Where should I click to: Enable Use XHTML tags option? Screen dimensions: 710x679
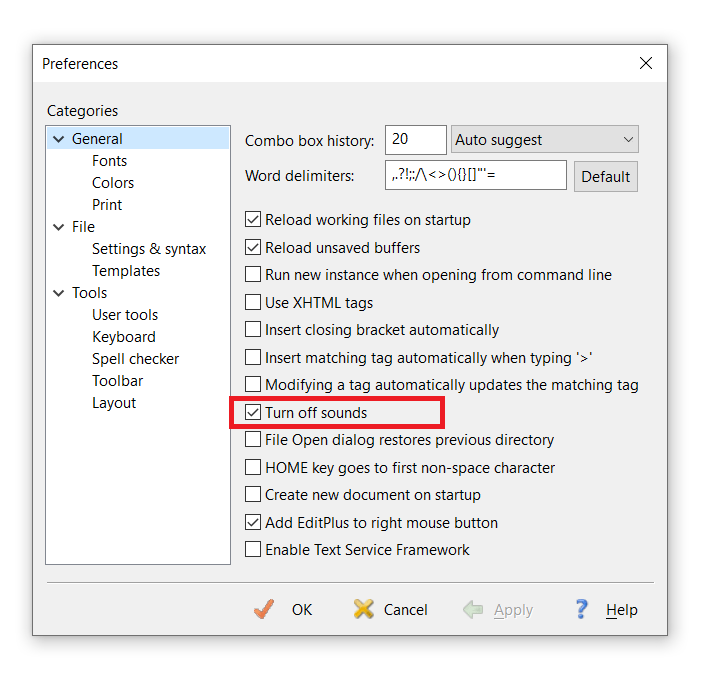click(x=254, y=302)
